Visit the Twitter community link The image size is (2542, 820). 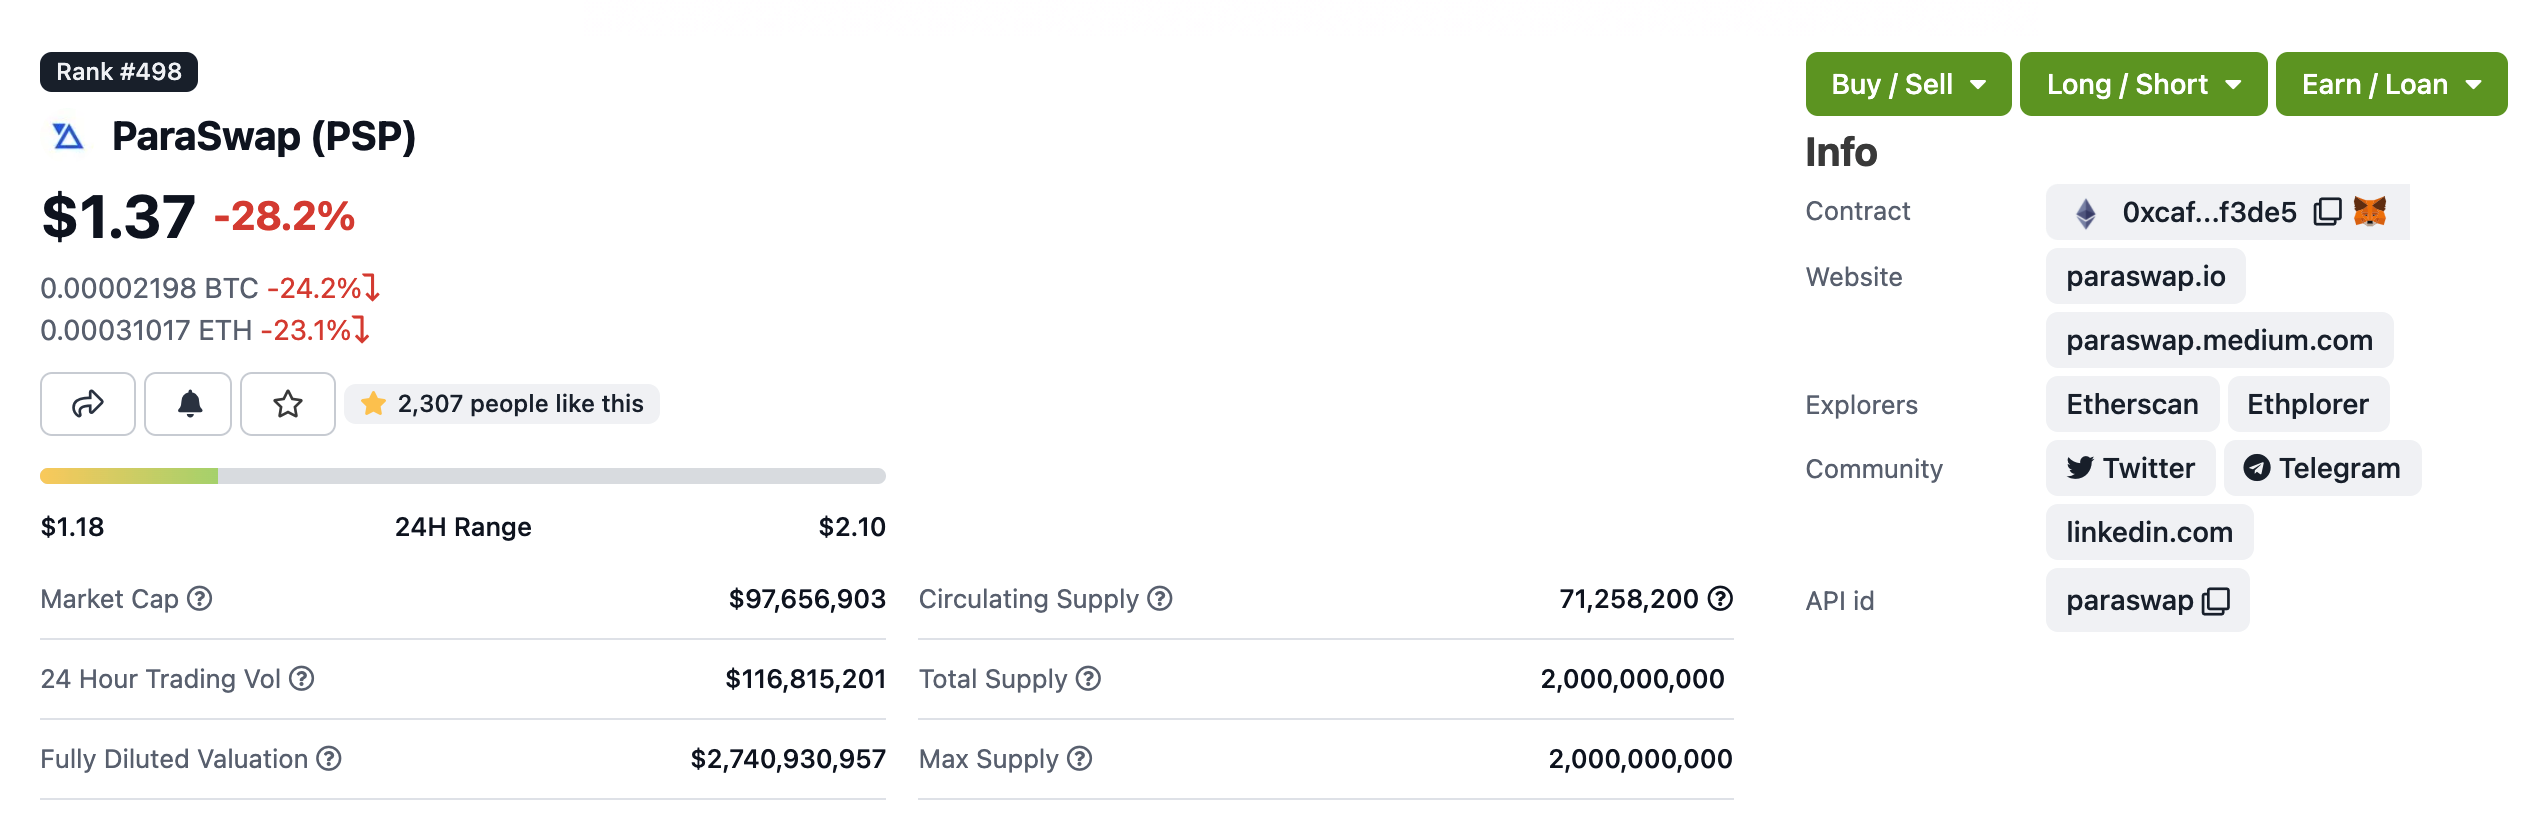tap(2131, 469)
